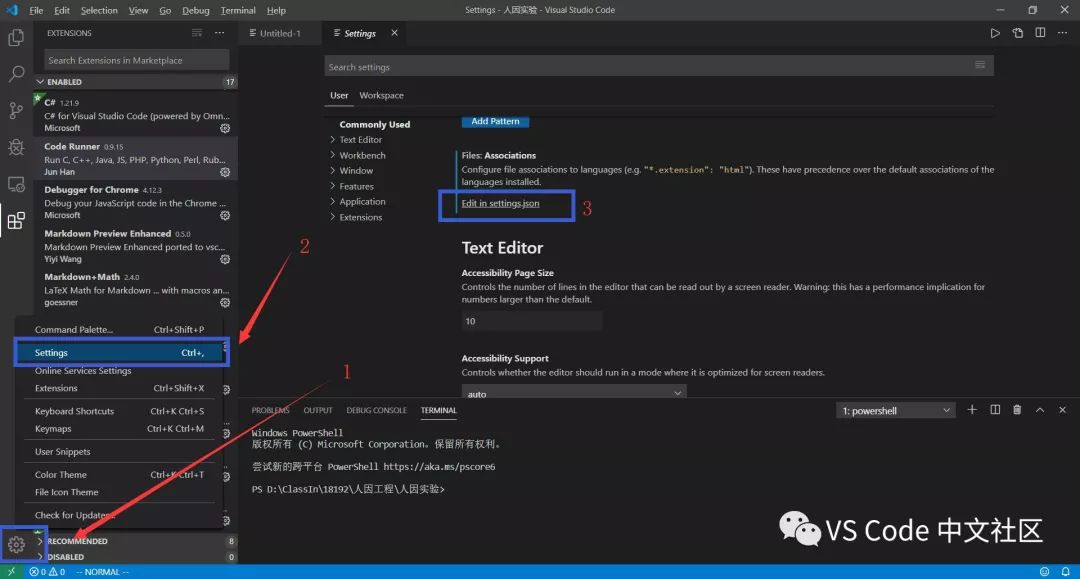
Task: Choose Settings from the gear menu
Action: 120,352
